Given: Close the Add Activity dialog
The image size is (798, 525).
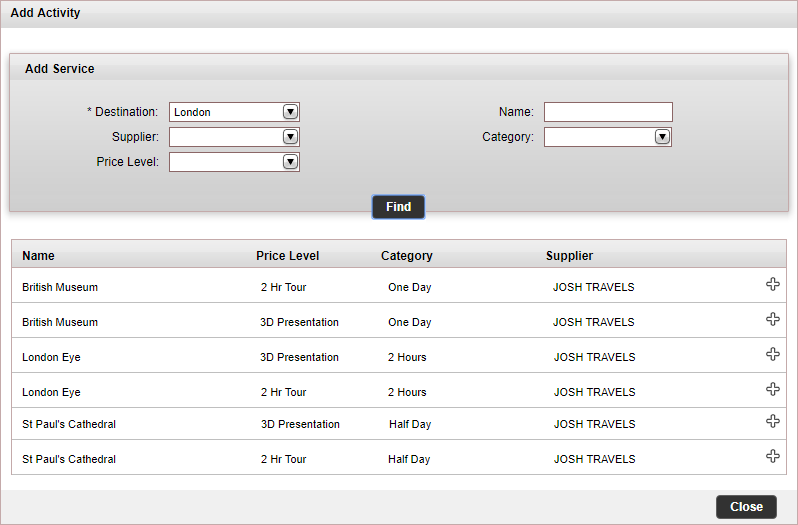Looking at the screenshot, I should pyautogui.click(x=746, y=507).
